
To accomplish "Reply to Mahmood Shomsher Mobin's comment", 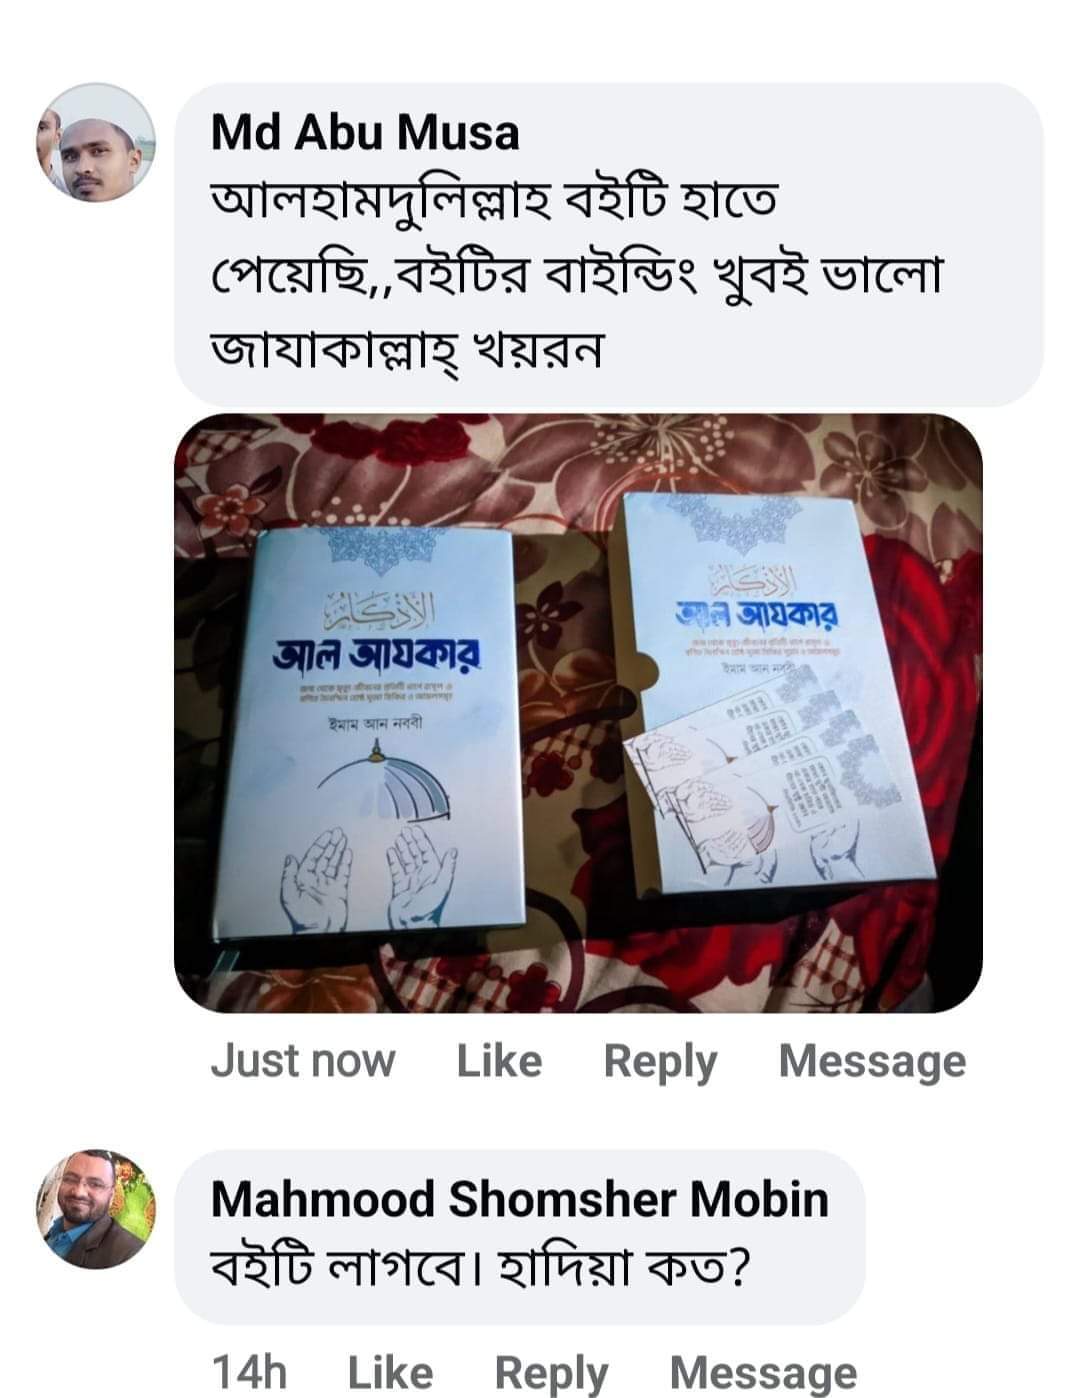I will (551, 1374).
